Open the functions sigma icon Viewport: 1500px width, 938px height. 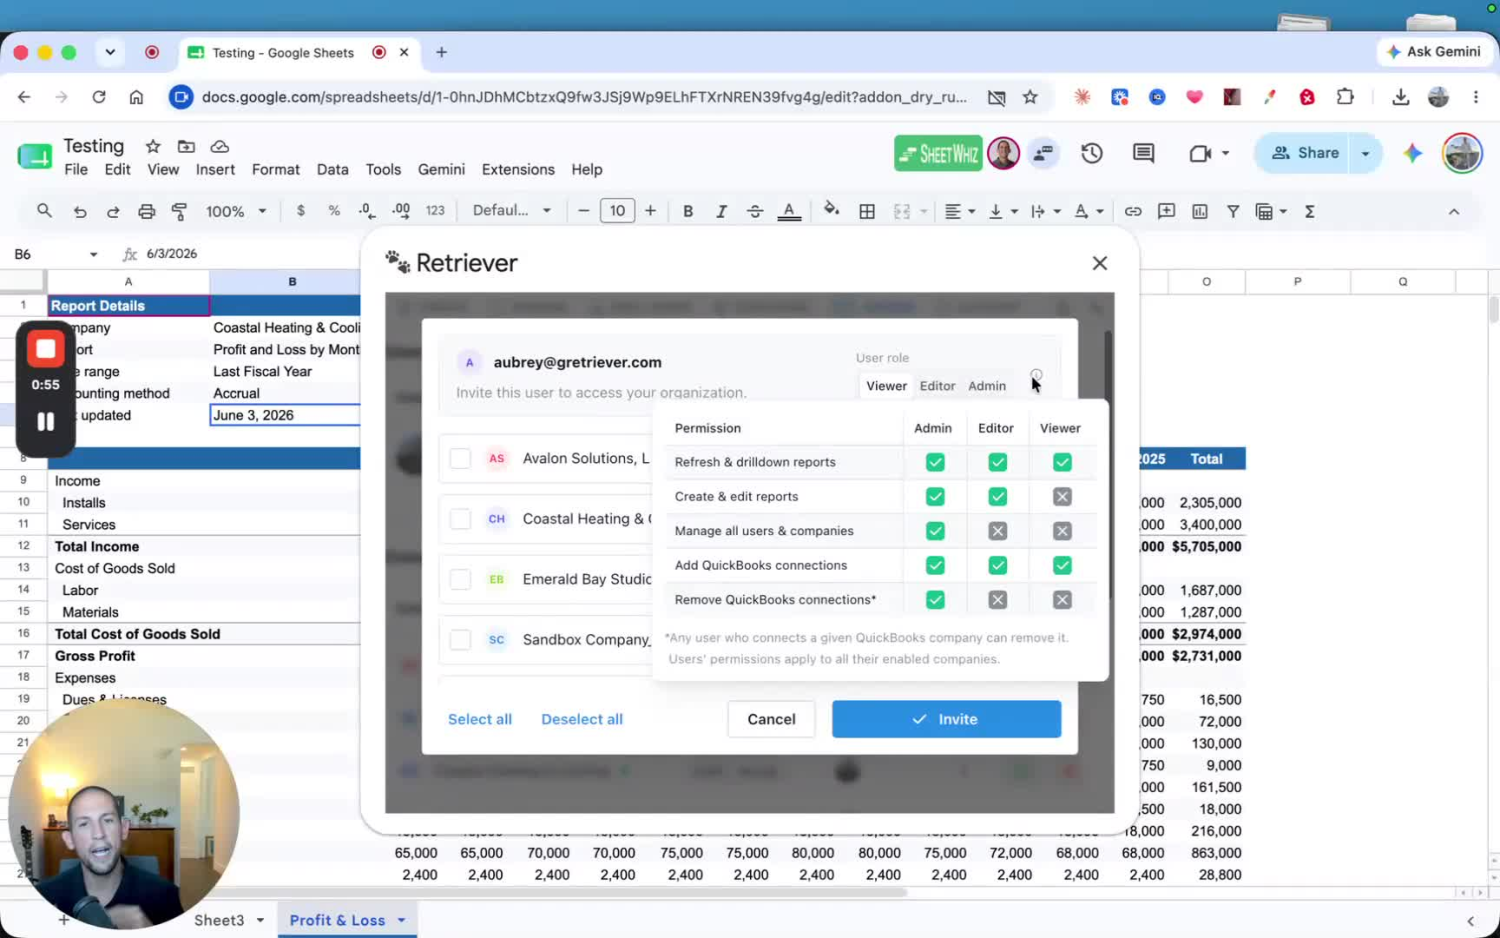point(1309,211)
